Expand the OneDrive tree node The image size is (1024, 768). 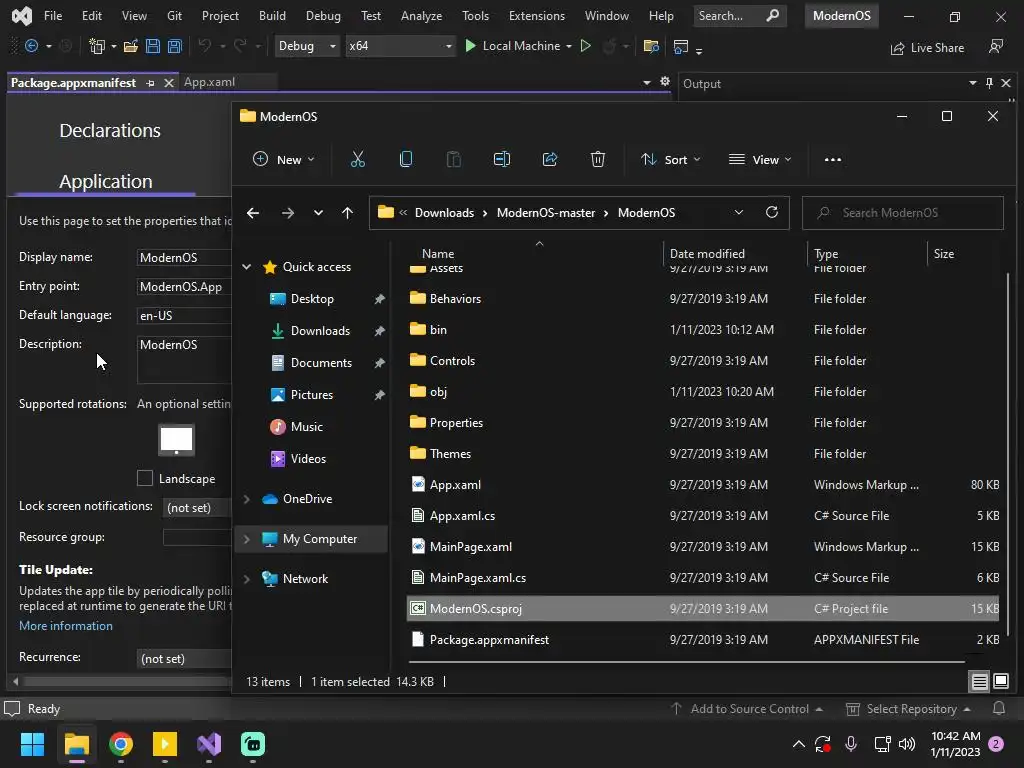coord(247,499)
